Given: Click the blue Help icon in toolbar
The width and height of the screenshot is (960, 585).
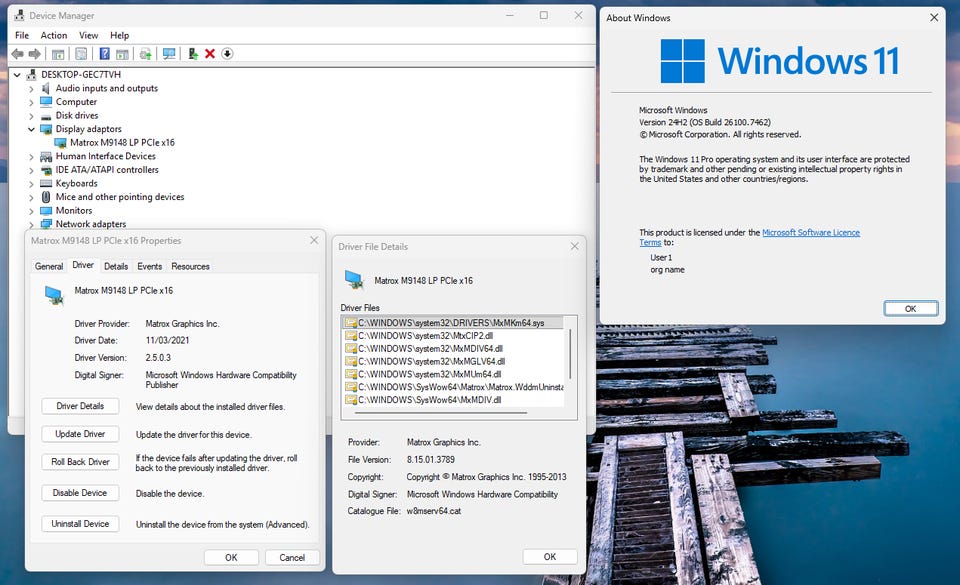Looking at the screenshot, I should click(x=104, y=54).
